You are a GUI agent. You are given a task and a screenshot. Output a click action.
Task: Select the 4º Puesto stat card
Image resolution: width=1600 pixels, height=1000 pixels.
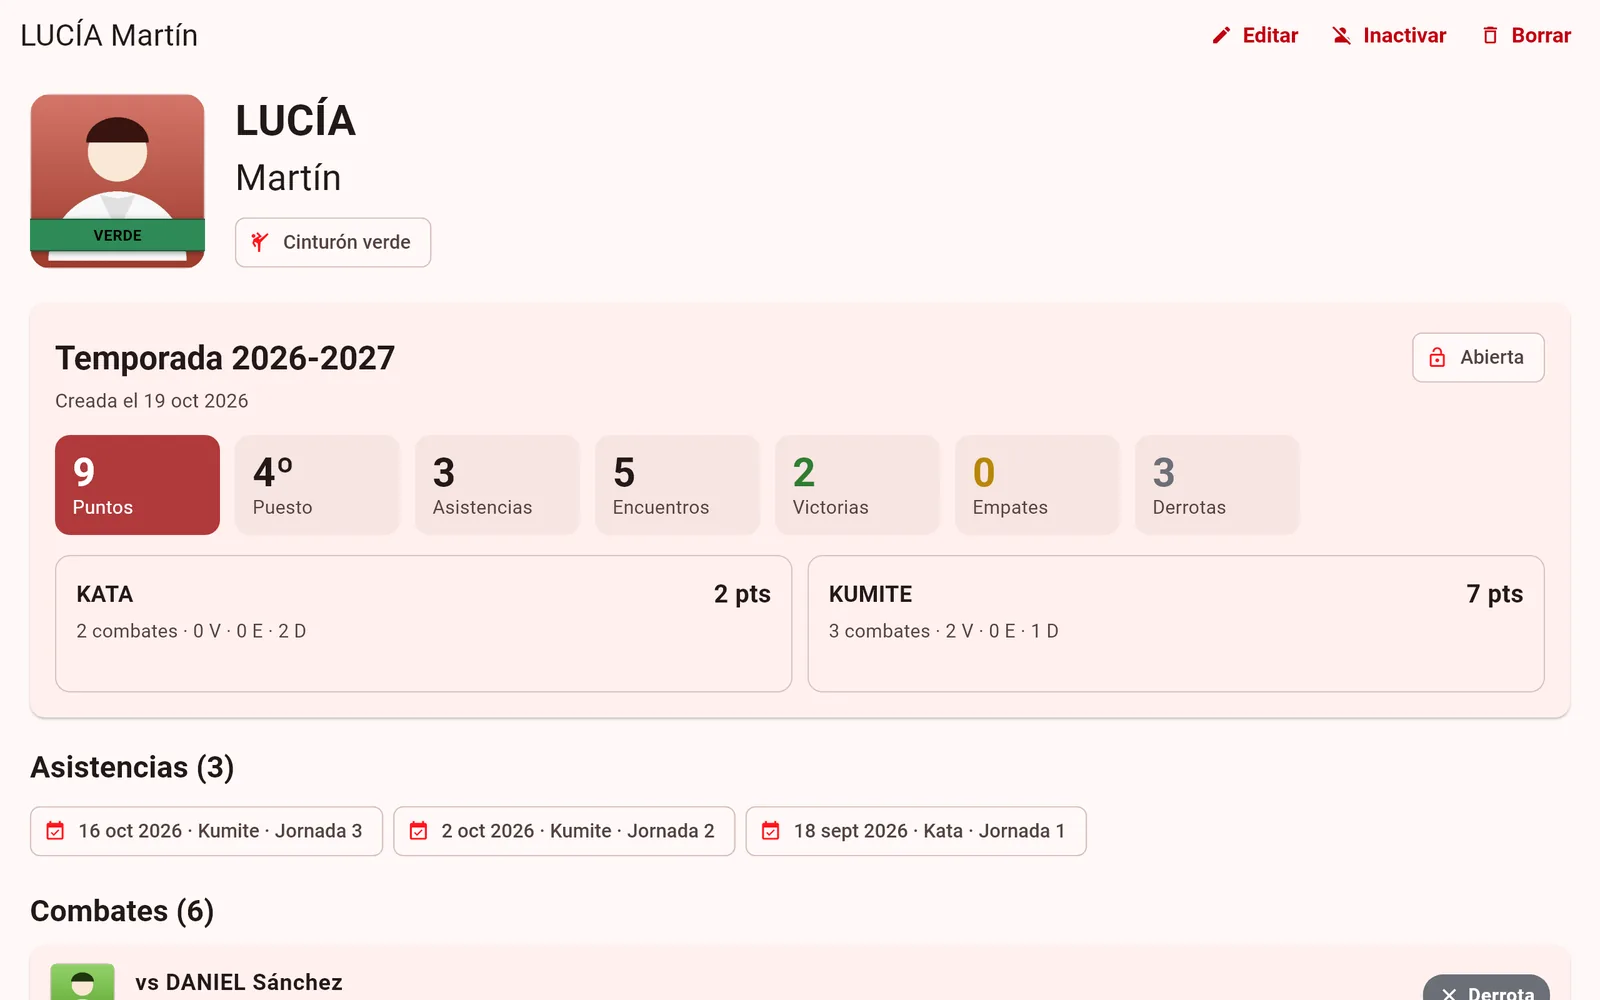317,485
